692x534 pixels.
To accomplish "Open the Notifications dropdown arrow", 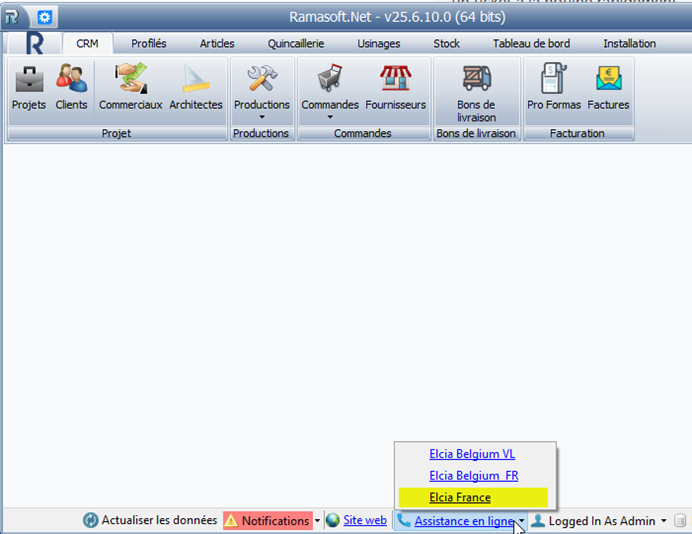I will point(317,521).
